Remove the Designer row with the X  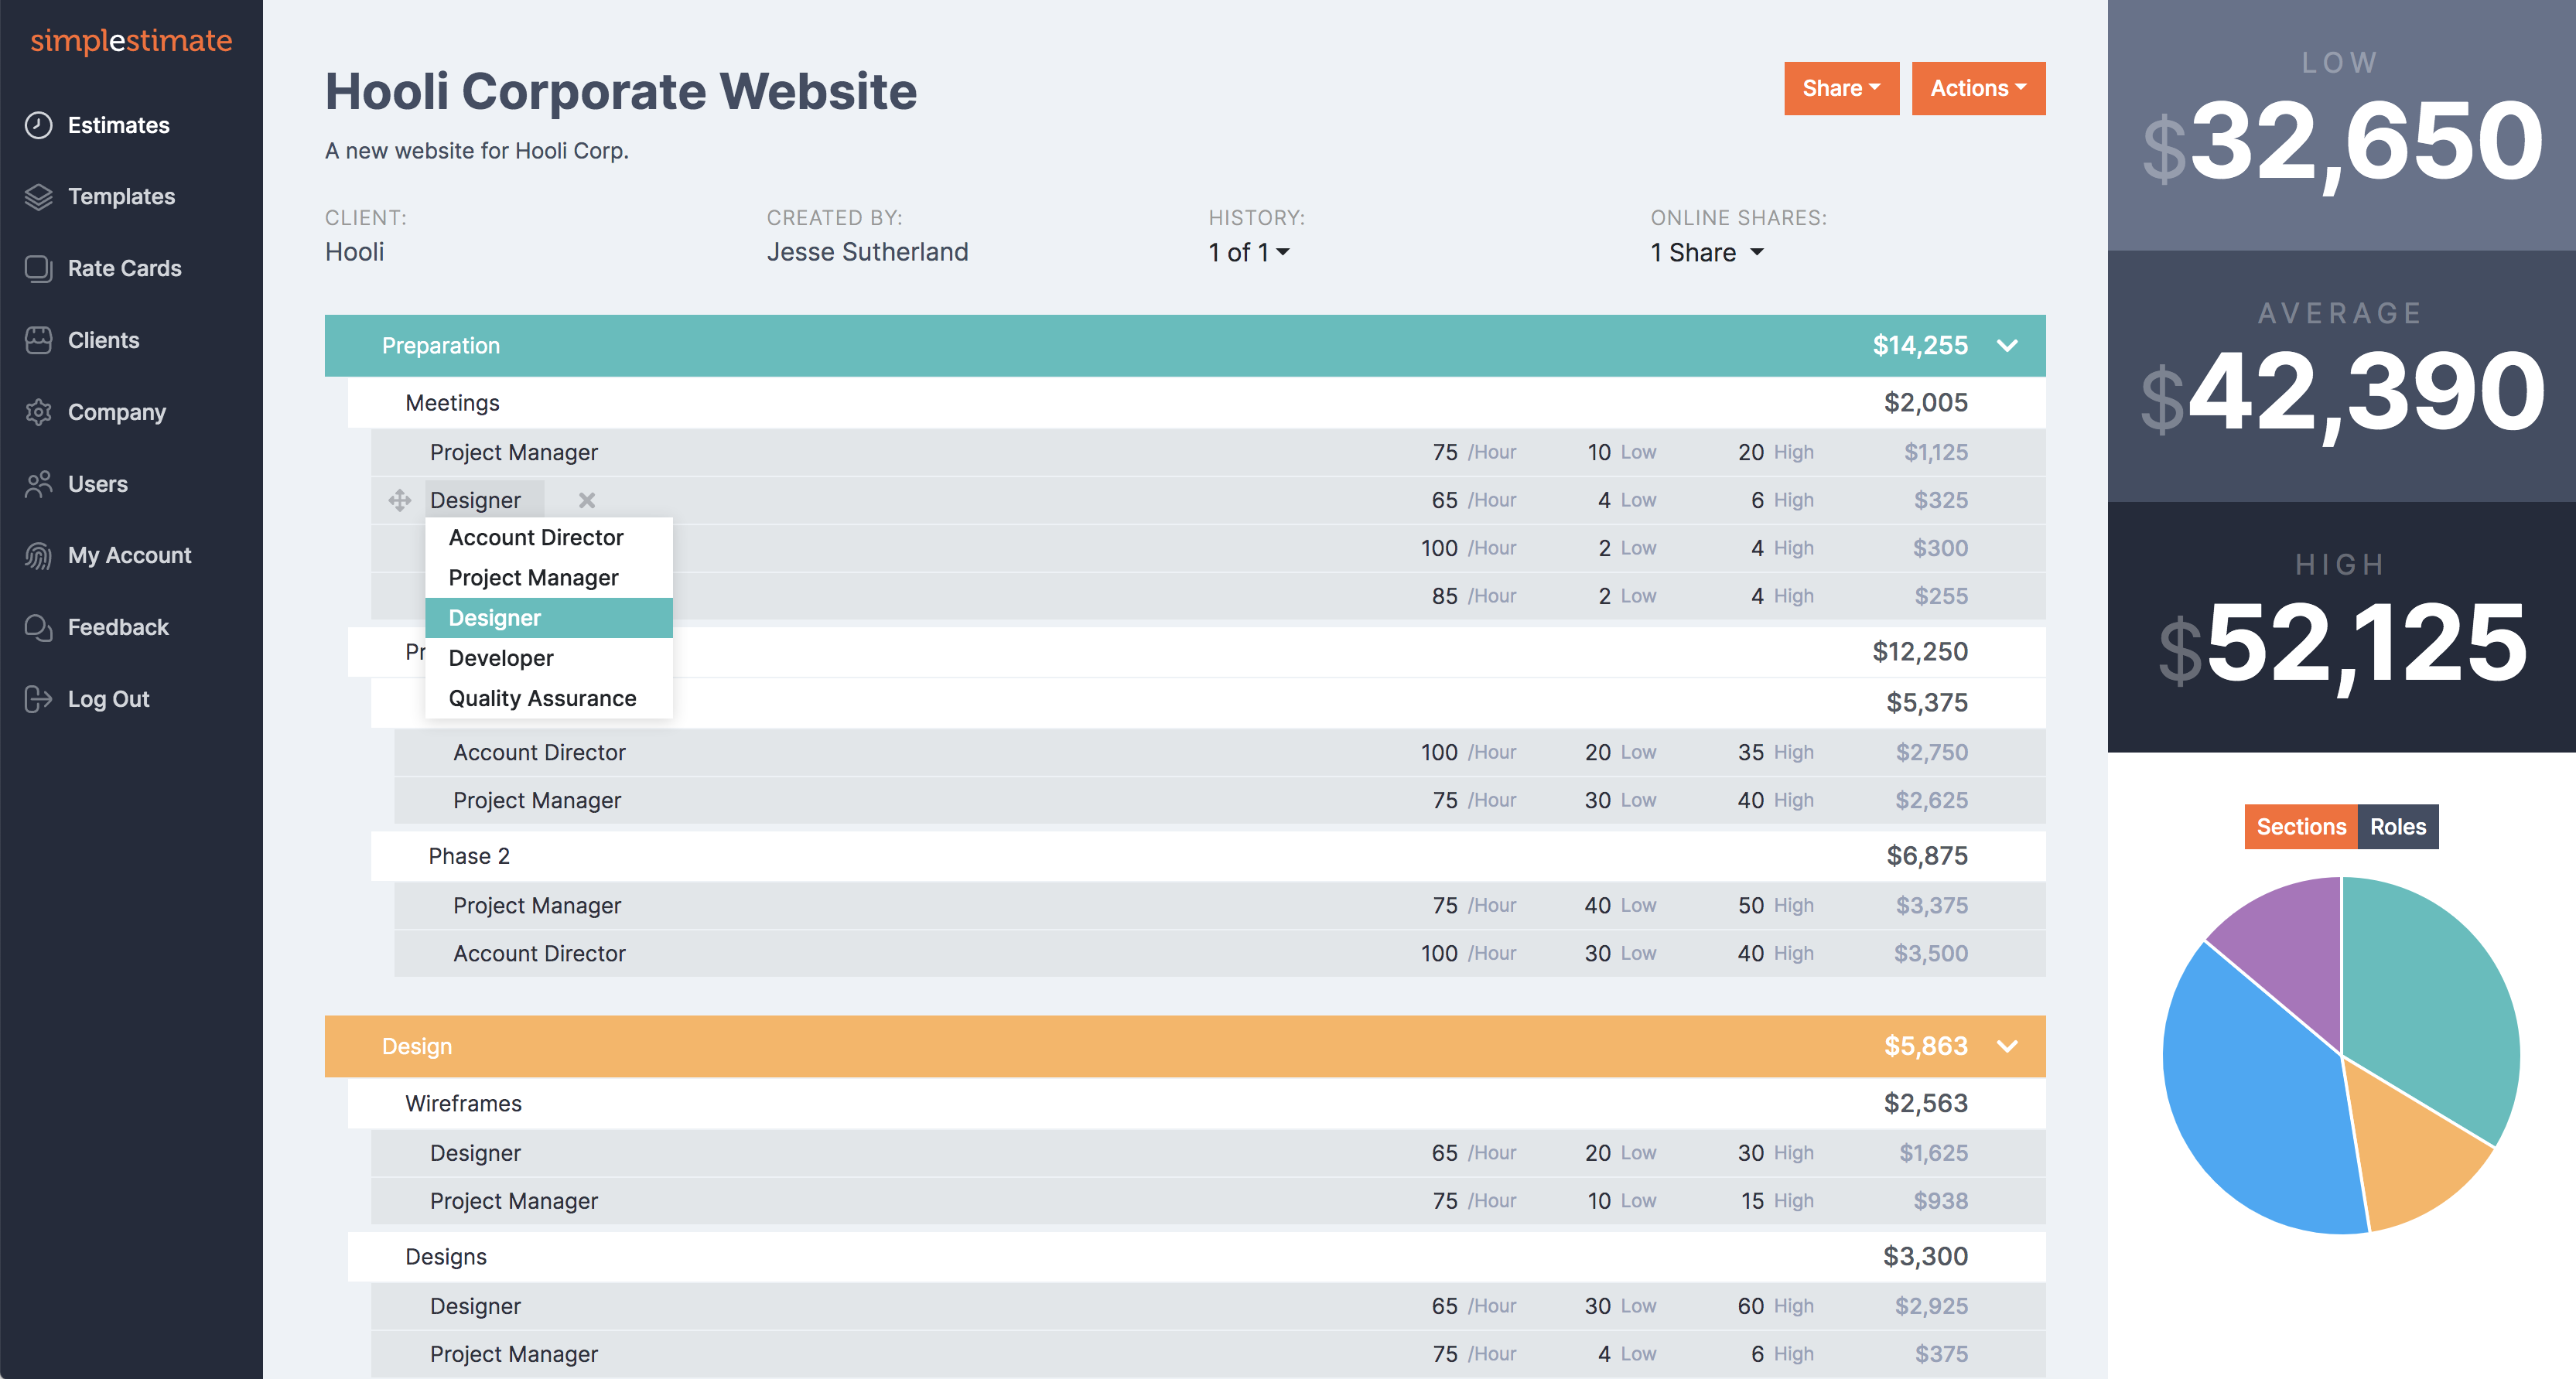586,500
